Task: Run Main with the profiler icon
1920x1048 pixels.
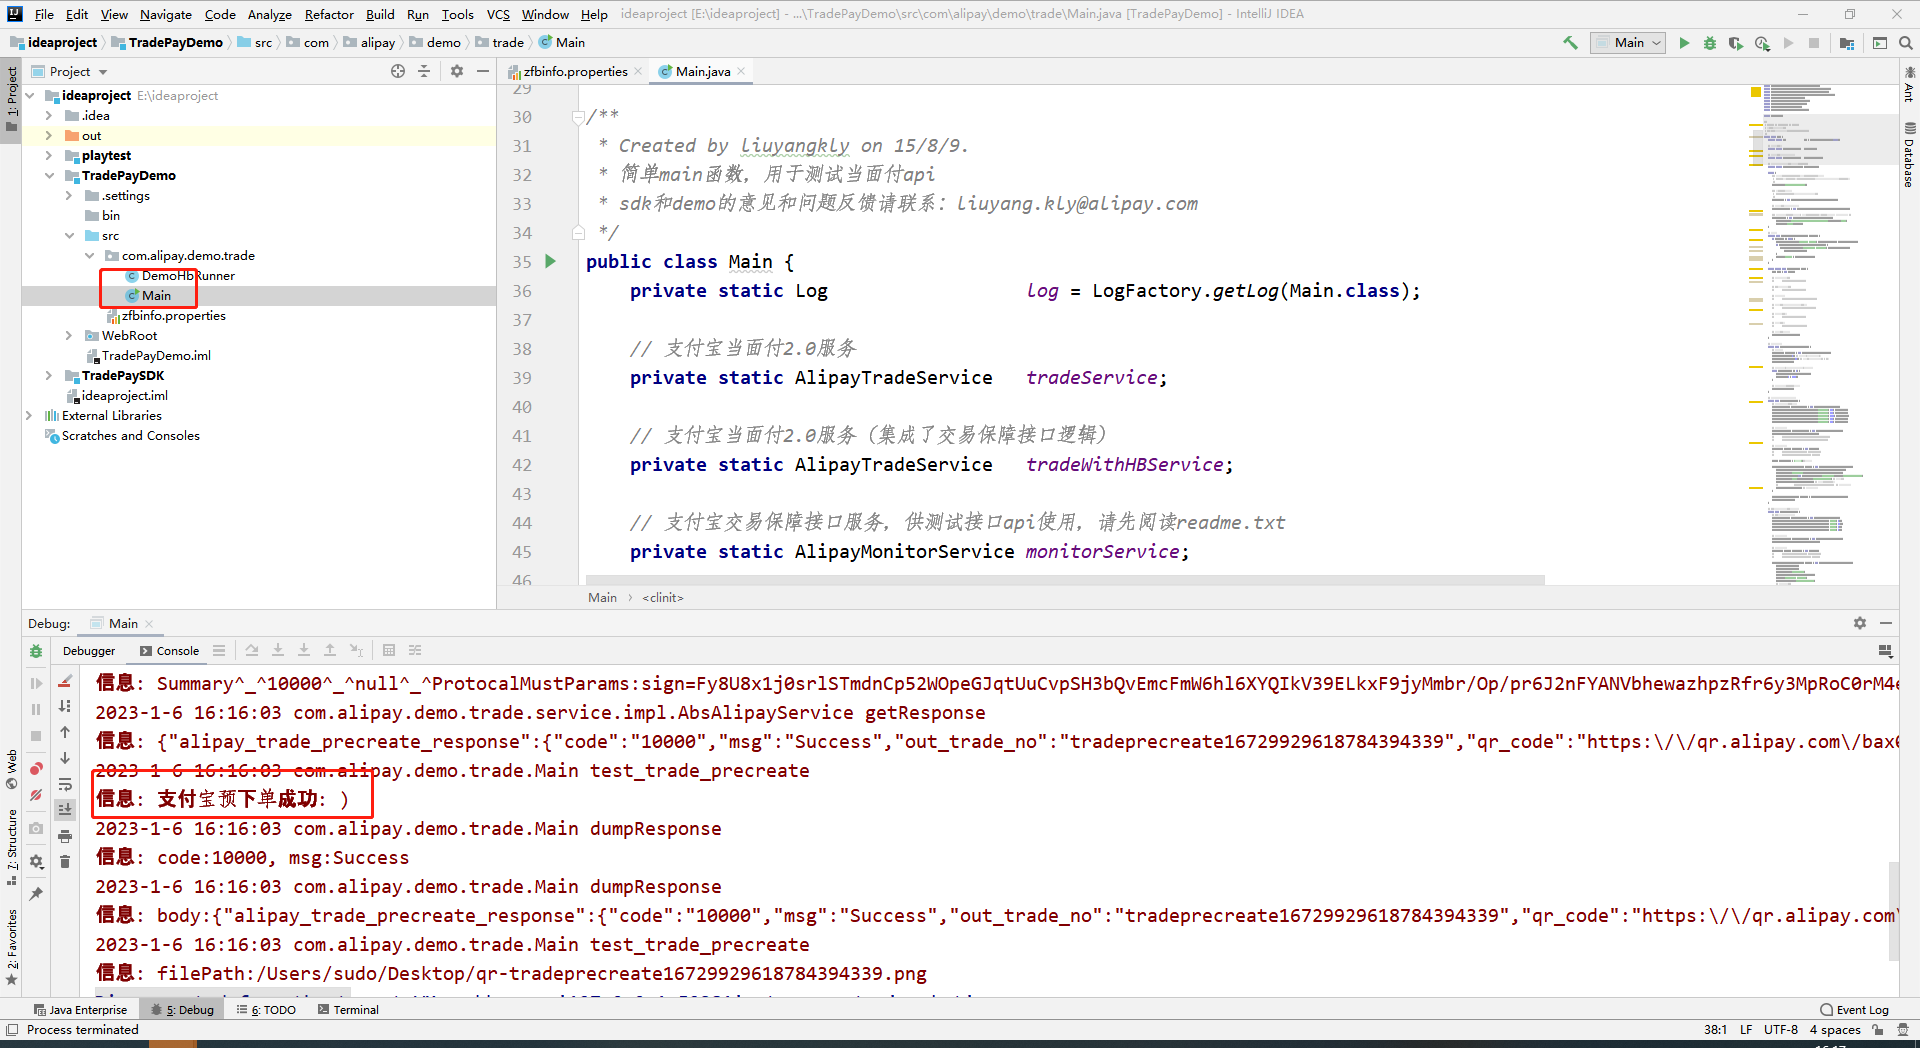Action: tap(1762, 43)
